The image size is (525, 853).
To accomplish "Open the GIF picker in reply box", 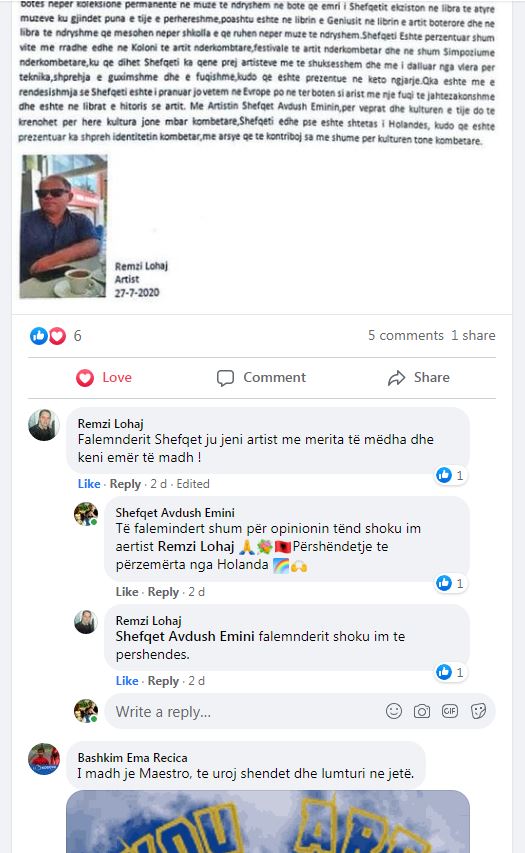I will (449, 711).
